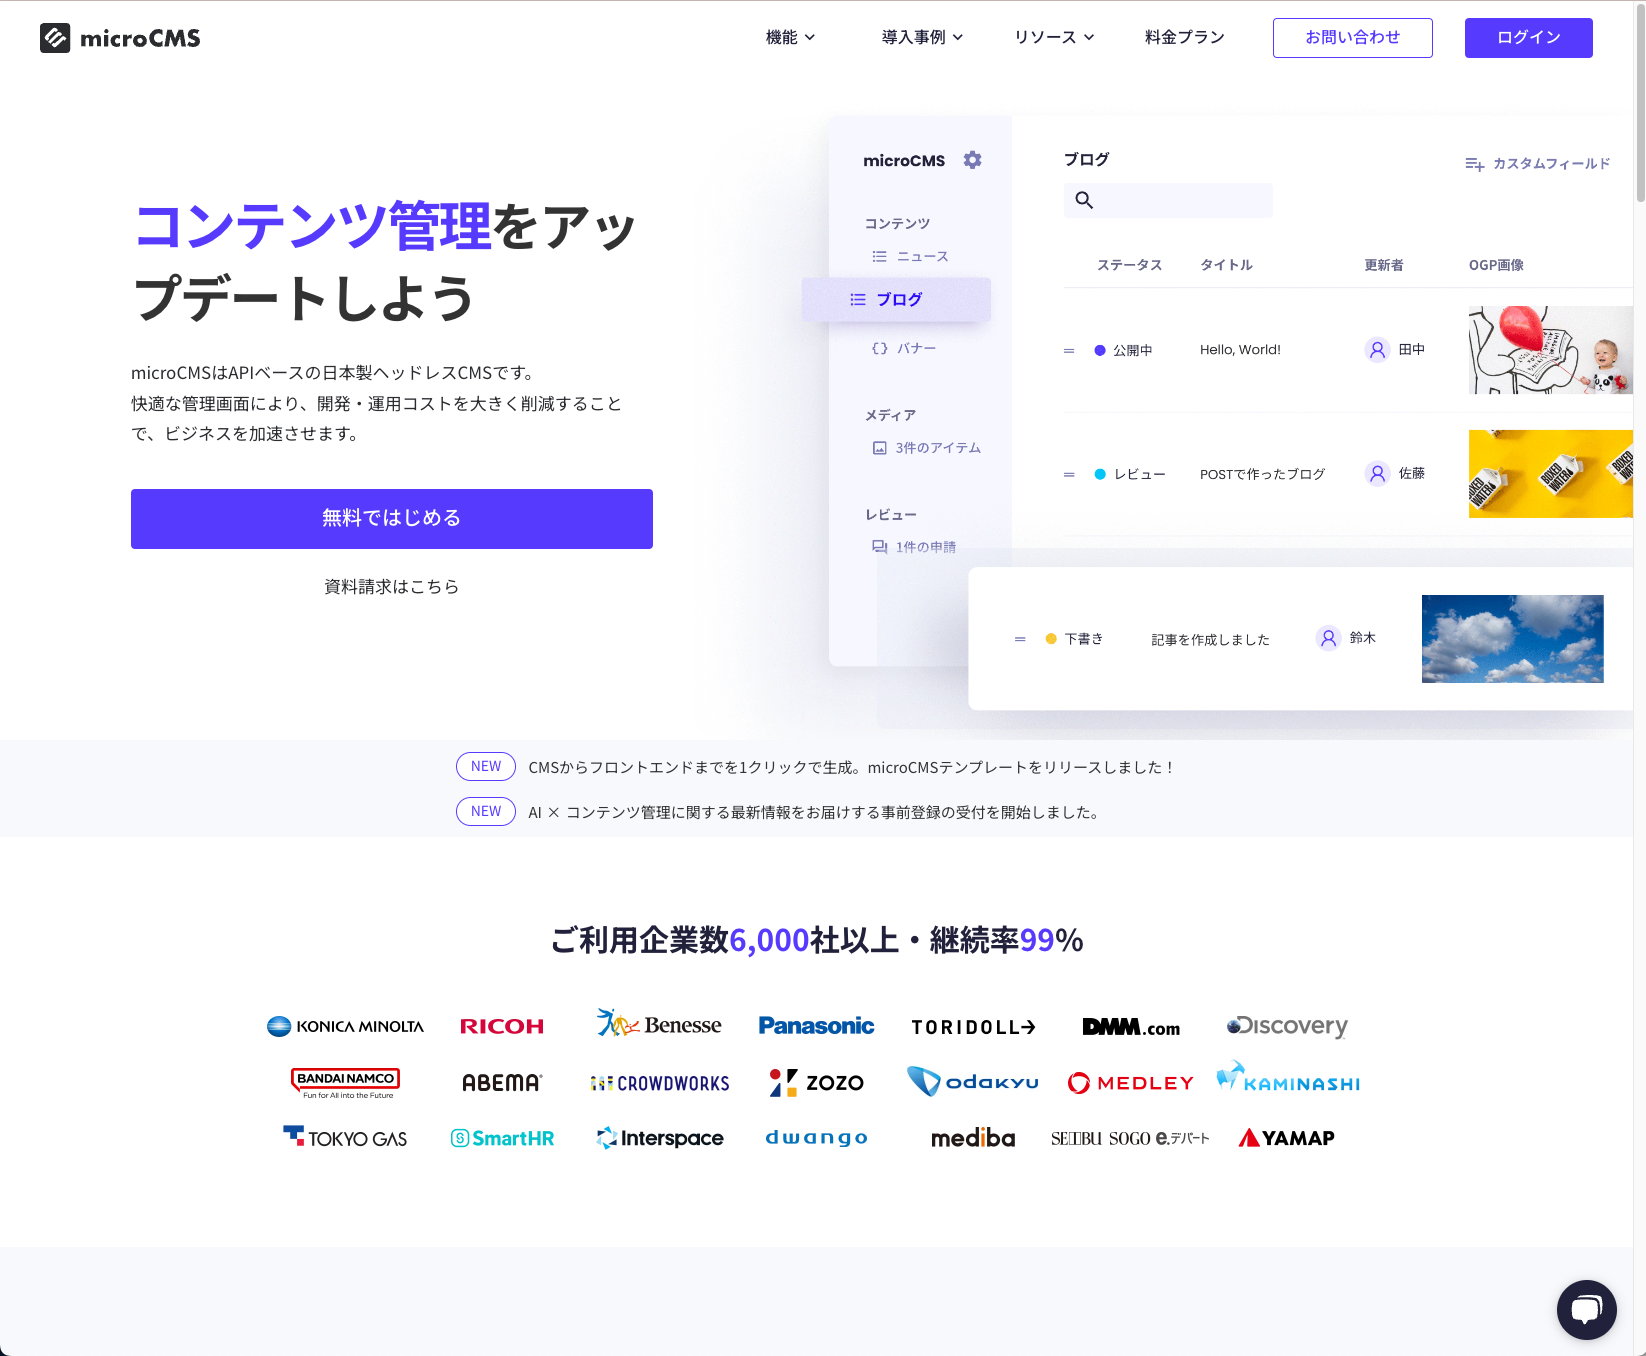This screenshot has height=1356, width=1646.
Task: Select 料金プラン in the navigation
Action: 1181,37
